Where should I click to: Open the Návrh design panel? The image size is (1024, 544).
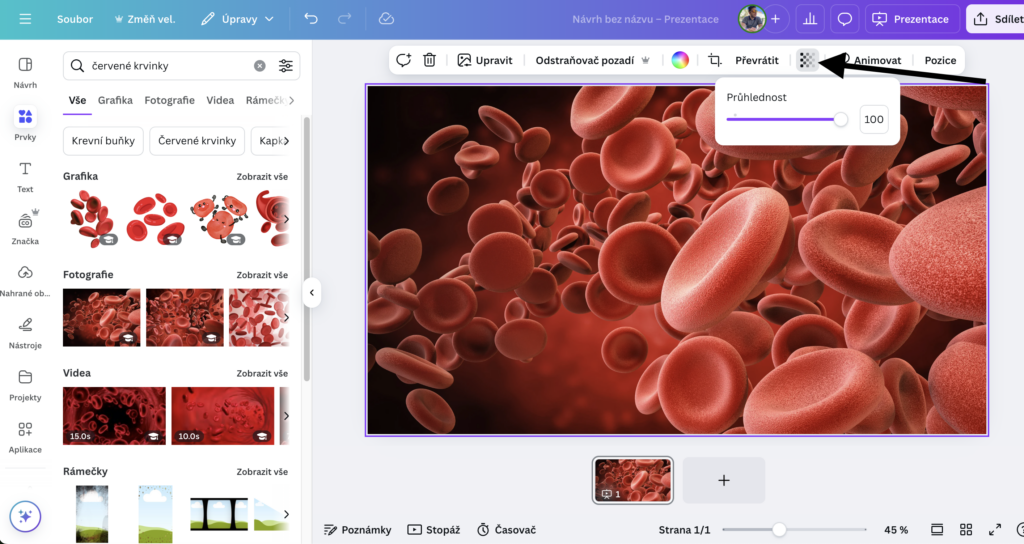pyautogui.click(x=25, y=72)
